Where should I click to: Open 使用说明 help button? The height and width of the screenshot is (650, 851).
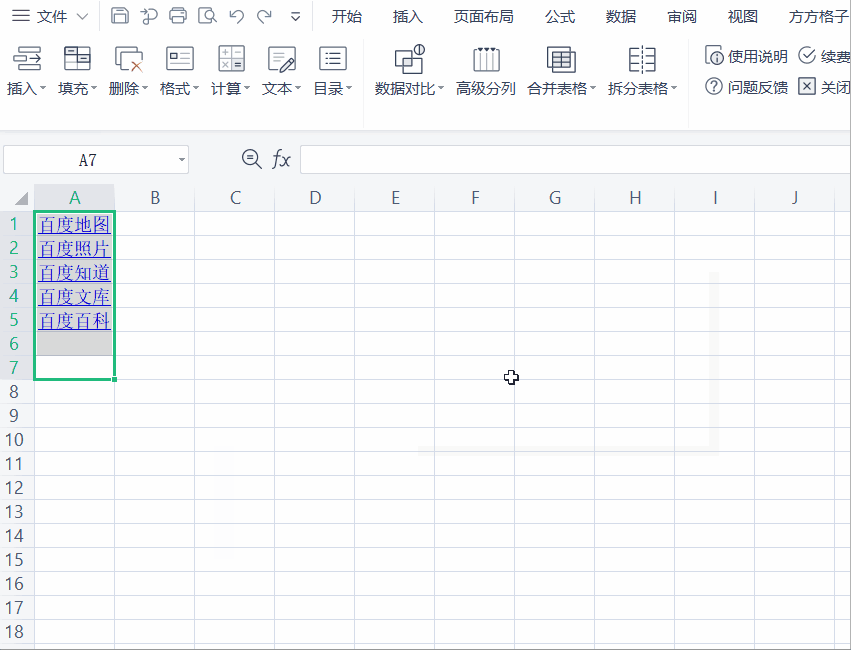(x=746, y=56)
